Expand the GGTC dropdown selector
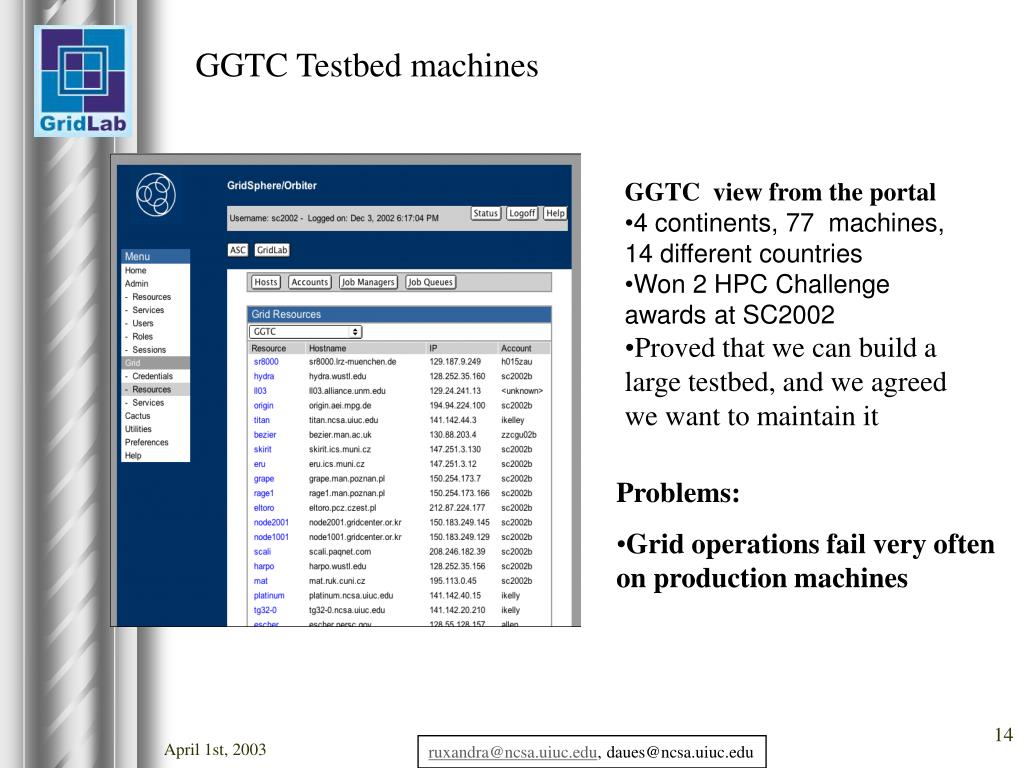The width and height of the screenshot is (1024, 768). [305, 332]
